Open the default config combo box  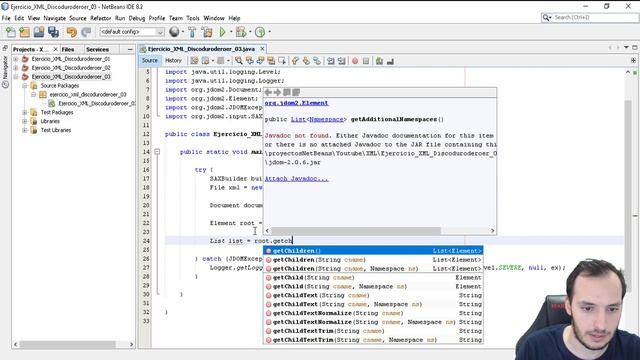click(132, 32)
